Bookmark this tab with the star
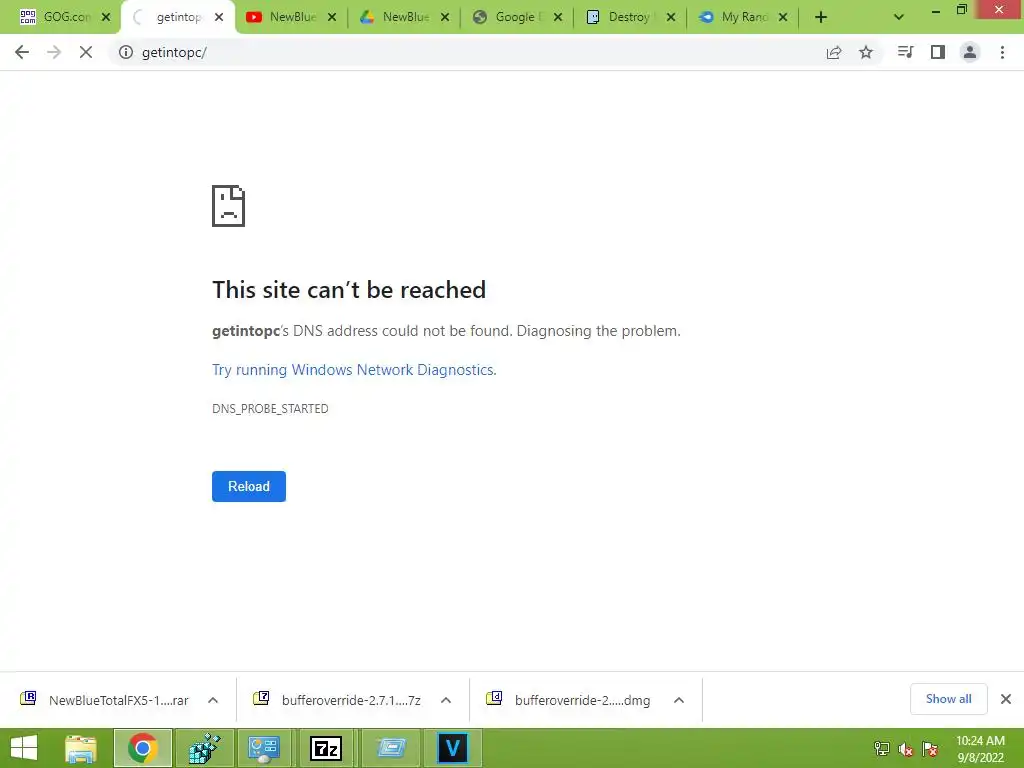This screenshot has width=1024, height=768. click(866, 52)
